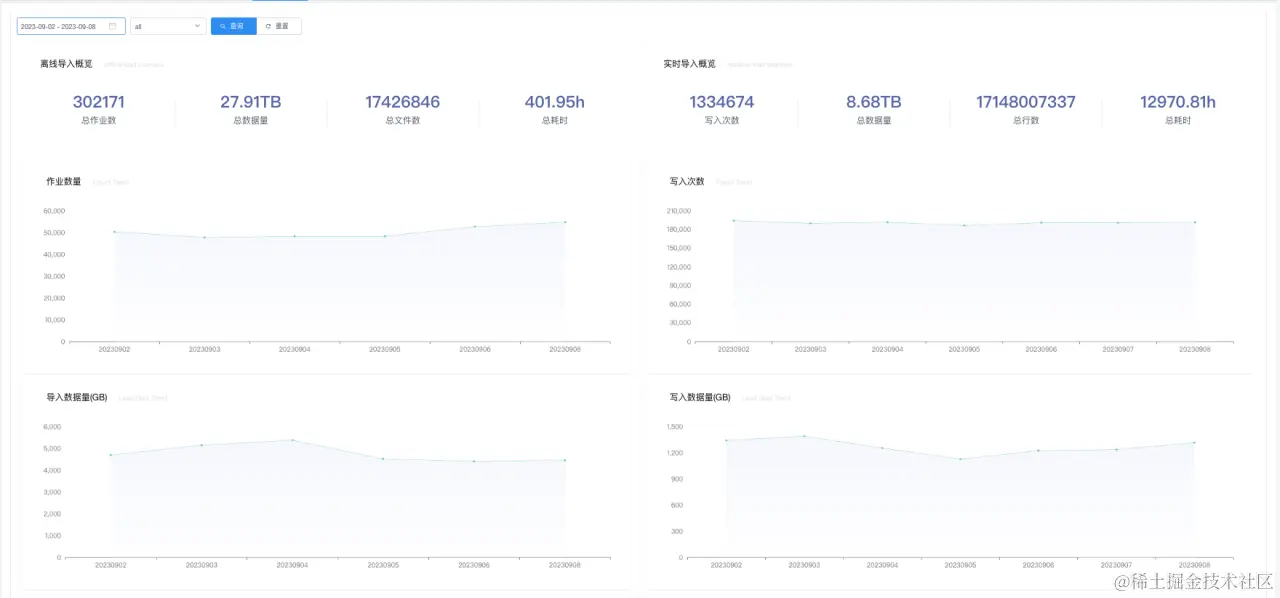
Task: Click the blue 查询 search button
Action: (233, 26)
